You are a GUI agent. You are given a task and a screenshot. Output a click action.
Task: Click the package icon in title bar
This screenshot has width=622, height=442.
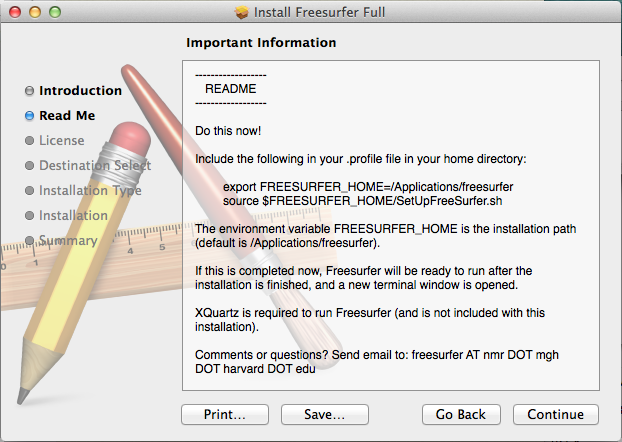click(x=241, y=12)
